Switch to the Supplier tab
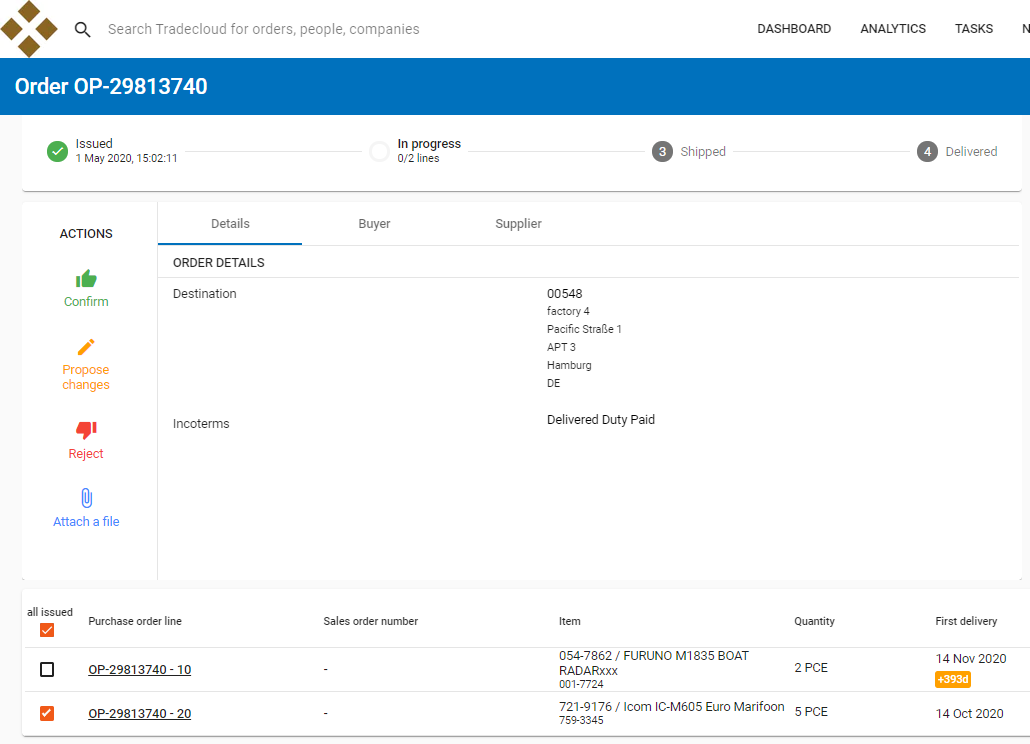Screen dimensions: 1030x744 518,223
